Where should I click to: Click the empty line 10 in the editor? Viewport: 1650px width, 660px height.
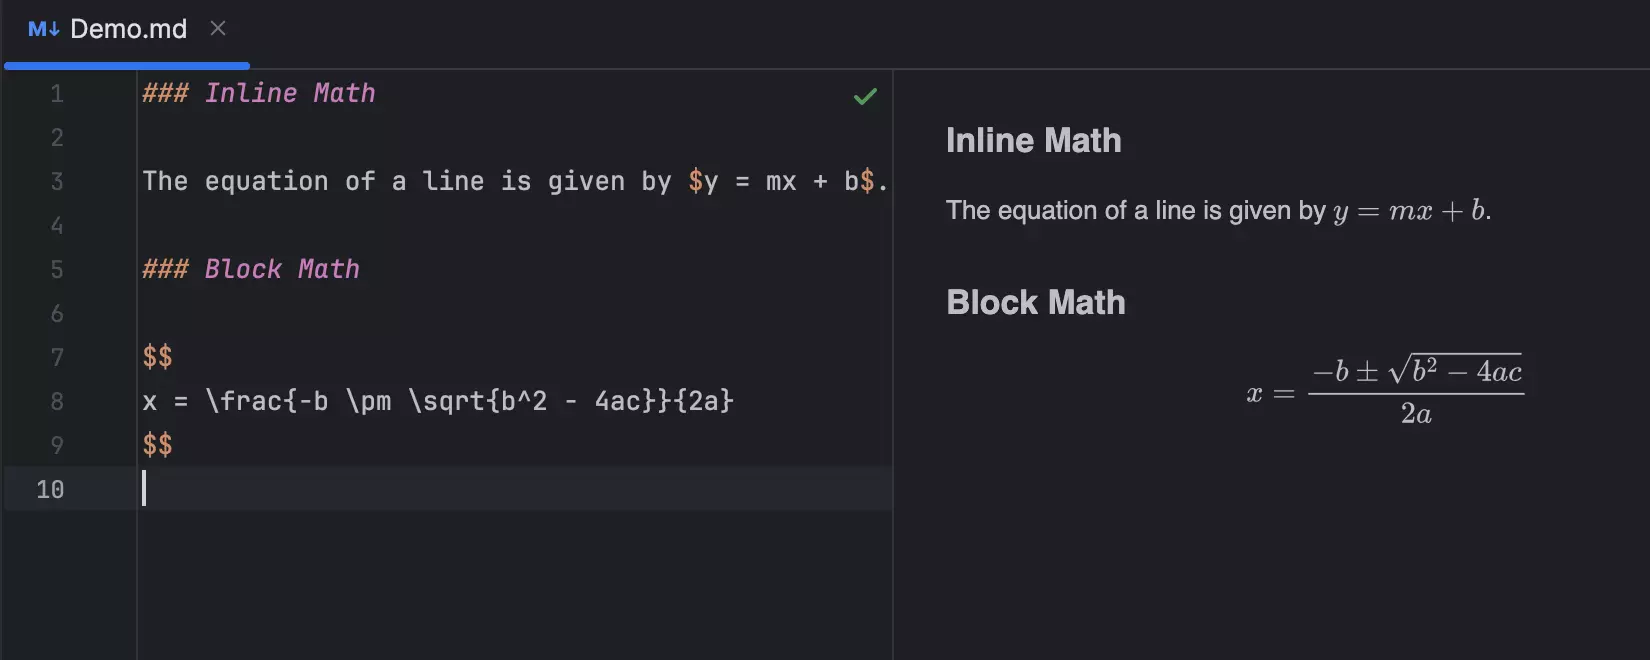(500, 490)
